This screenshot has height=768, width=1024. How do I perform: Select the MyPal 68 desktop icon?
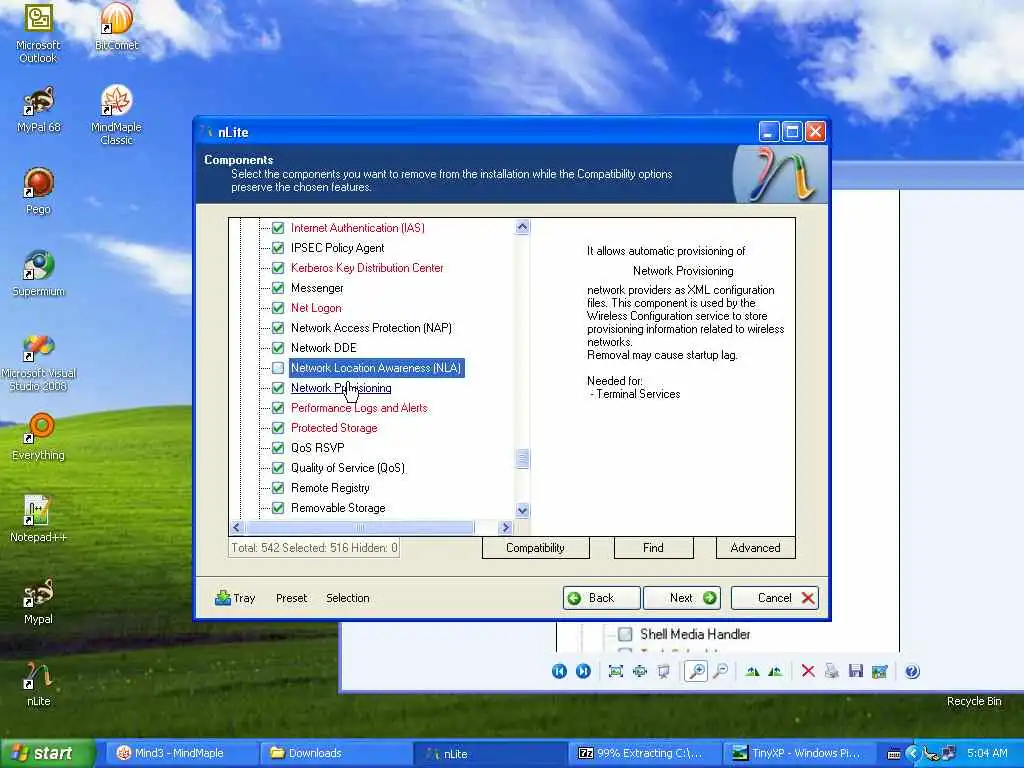tap(39, 110)
